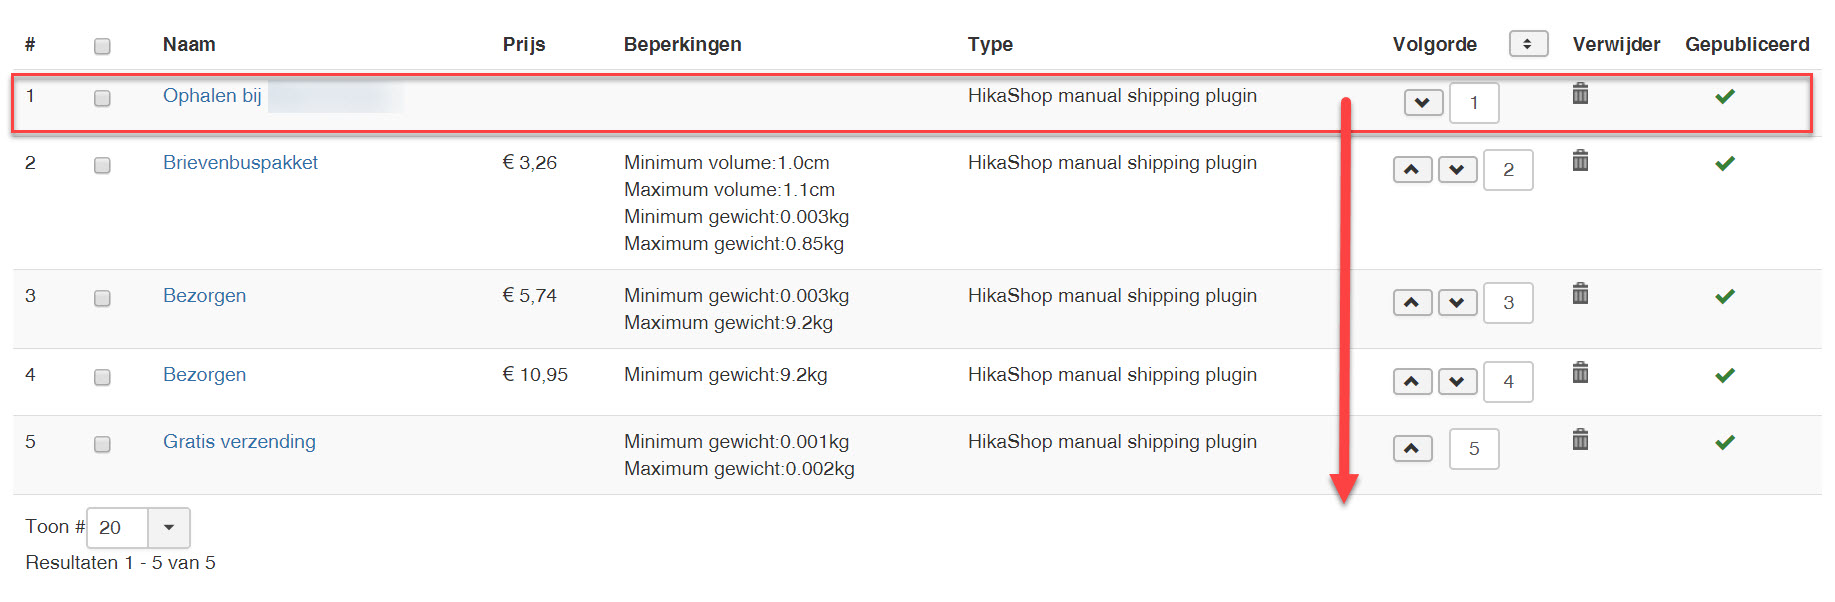Open the Toon # results-per-page dropdown
This screenshot has height=602, width=1835.
pos(168,527)
